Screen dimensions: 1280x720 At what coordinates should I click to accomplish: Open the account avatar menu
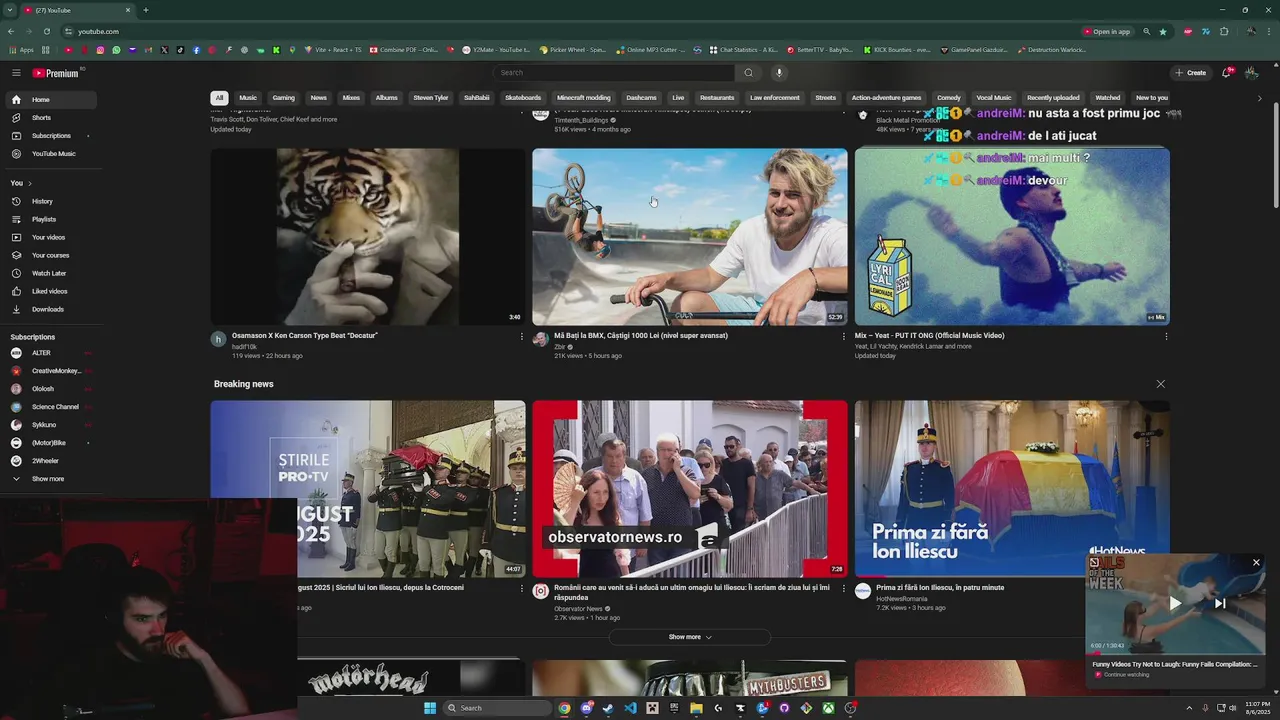tap(1251, 73)
